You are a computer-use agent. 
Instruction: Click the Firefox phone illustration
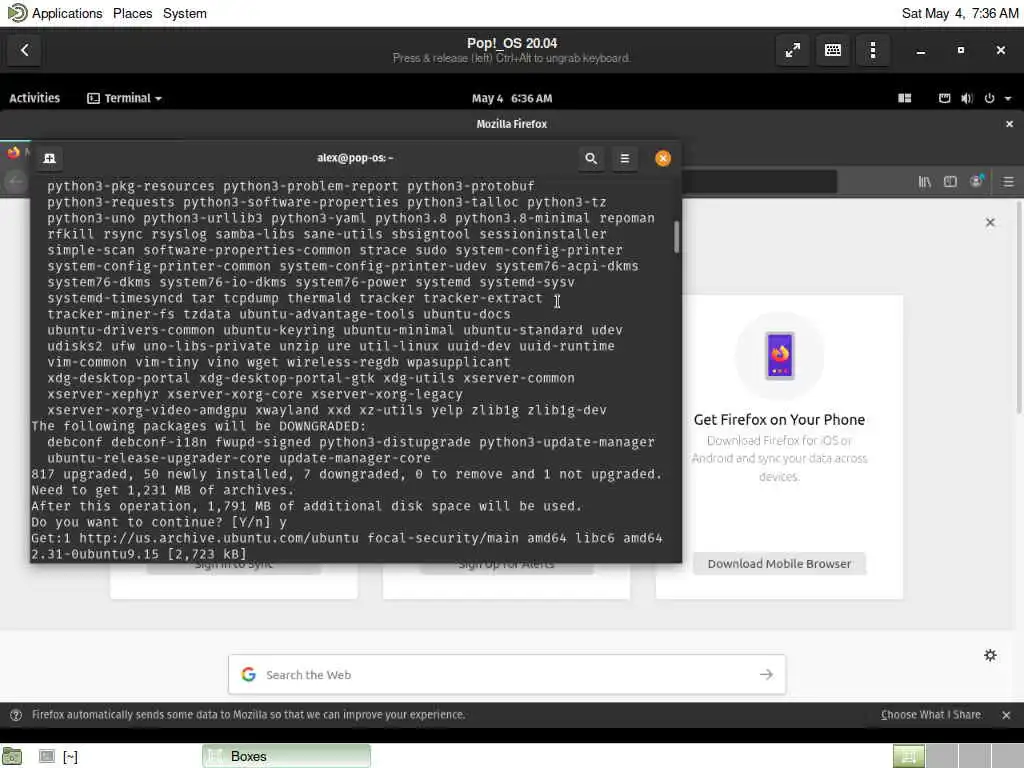(x=780, y=355)
